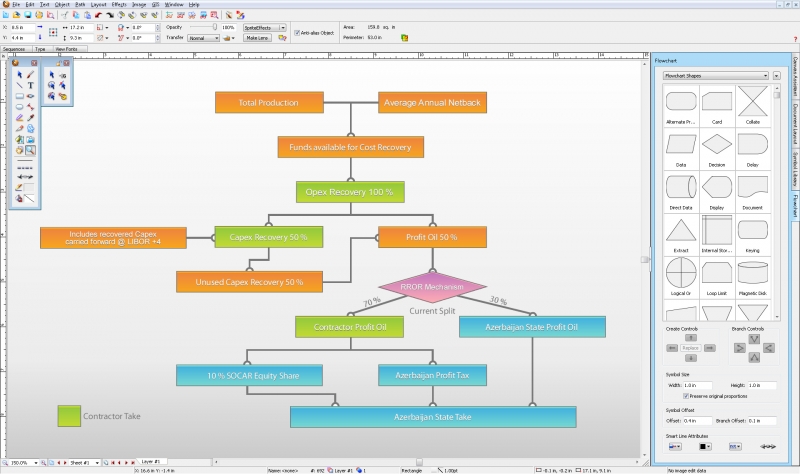This screenshot has width=800, height=474.
Task: Click the Make Lens button
Action: (257, 38)
